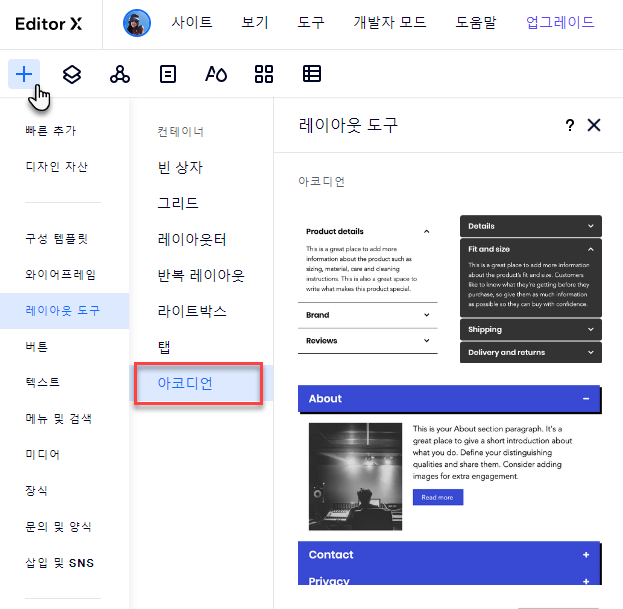Screen dimensions: 623x609
Task: Expand the Reviews accordion row
Action: click(367, 341)
